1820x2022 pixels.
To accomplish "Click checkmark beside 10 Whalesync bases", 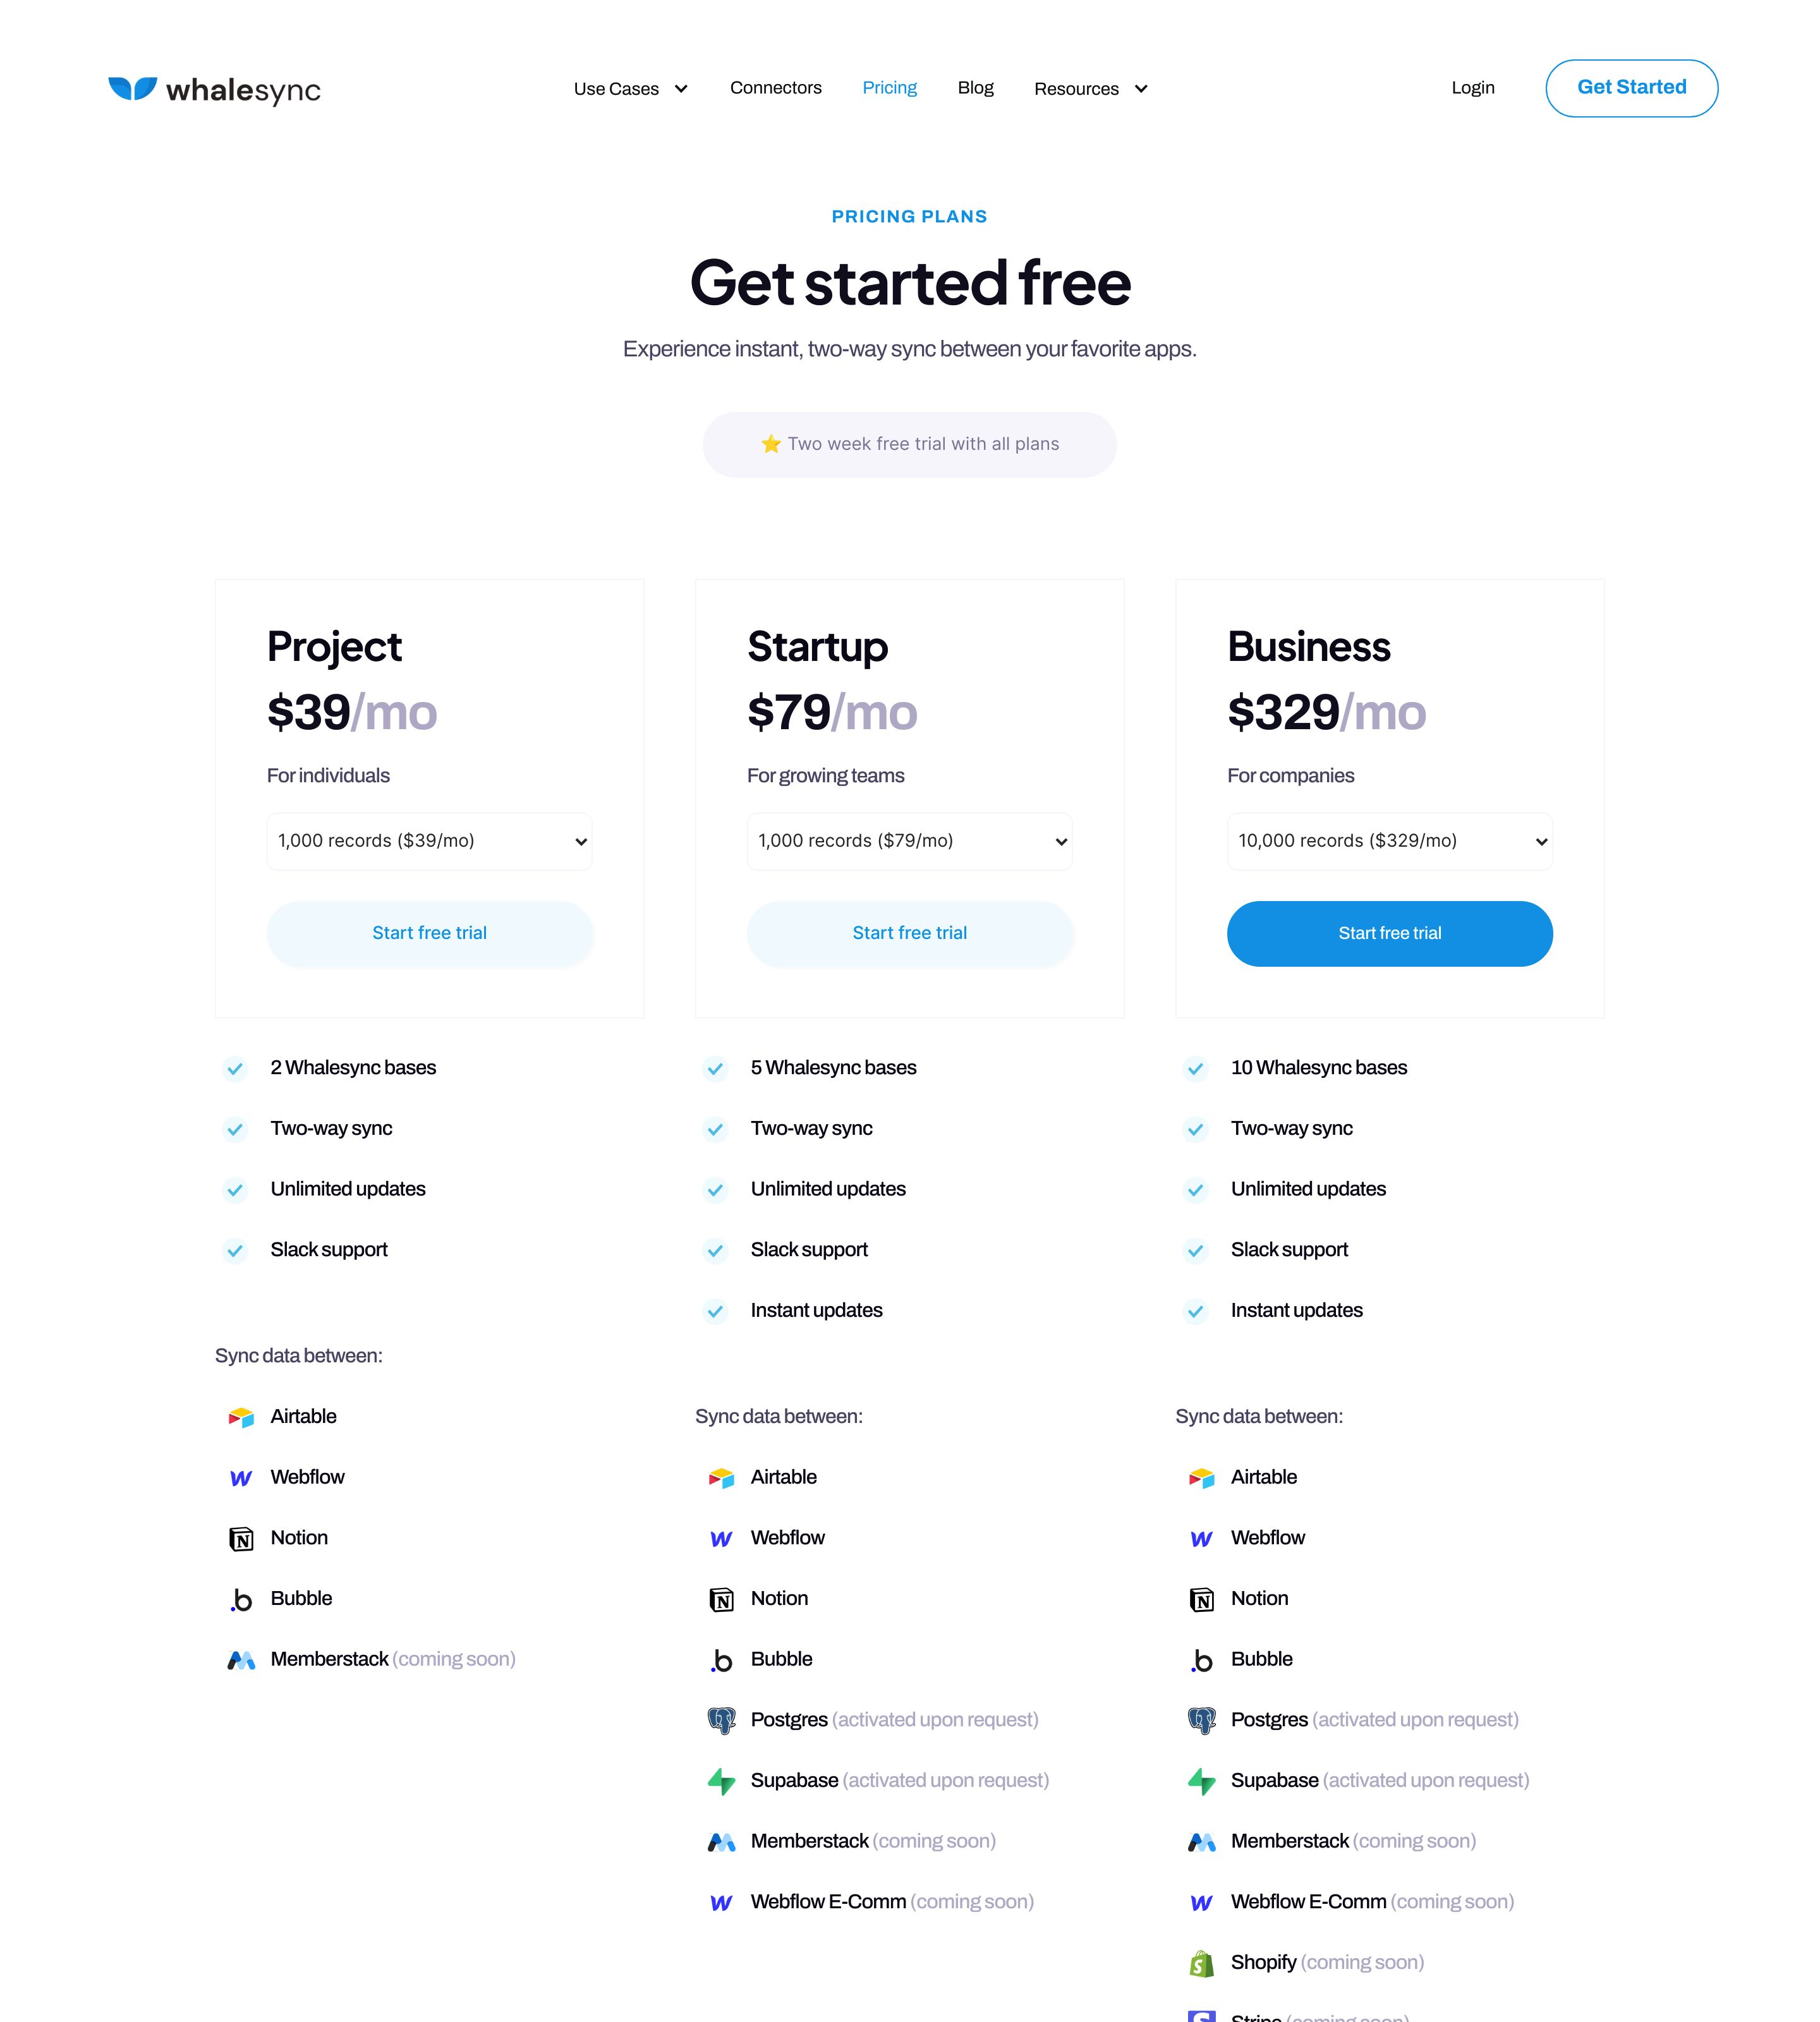I will (1195, 1068).
